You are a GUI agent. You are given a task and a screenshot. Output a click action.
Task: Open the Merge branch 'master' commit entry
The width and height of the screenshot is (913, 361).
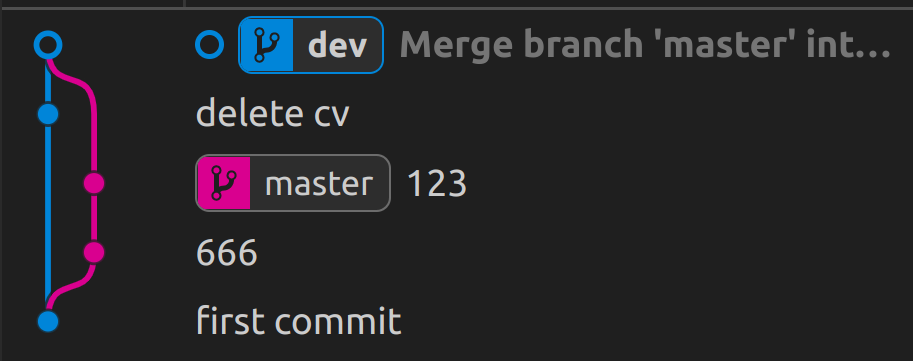[645, 45]
